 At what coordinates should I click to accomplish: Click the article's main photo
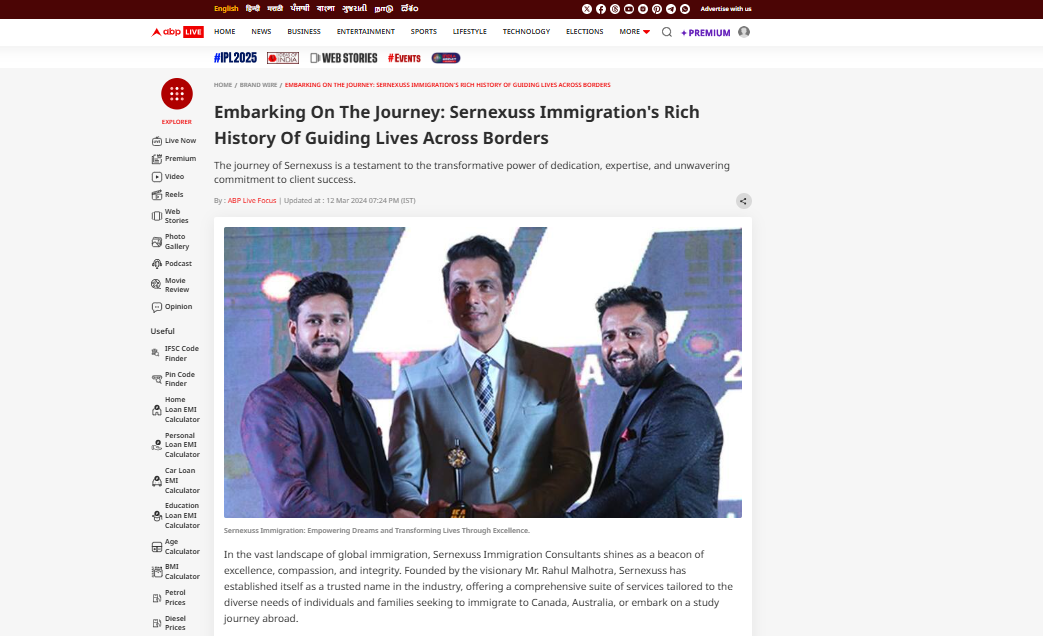coord(483,373)
